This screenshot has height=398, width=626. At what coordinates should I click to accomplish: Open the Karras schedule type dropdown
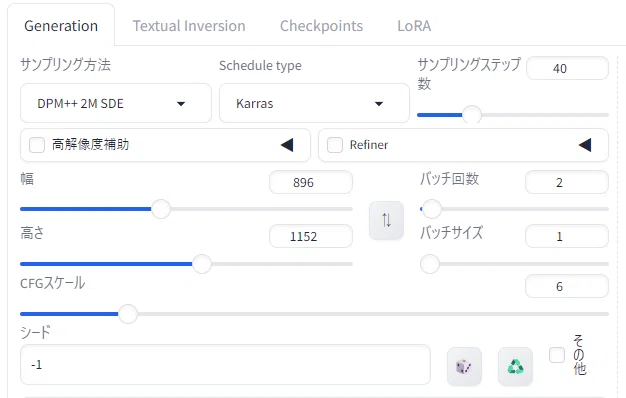pos(314,103)
